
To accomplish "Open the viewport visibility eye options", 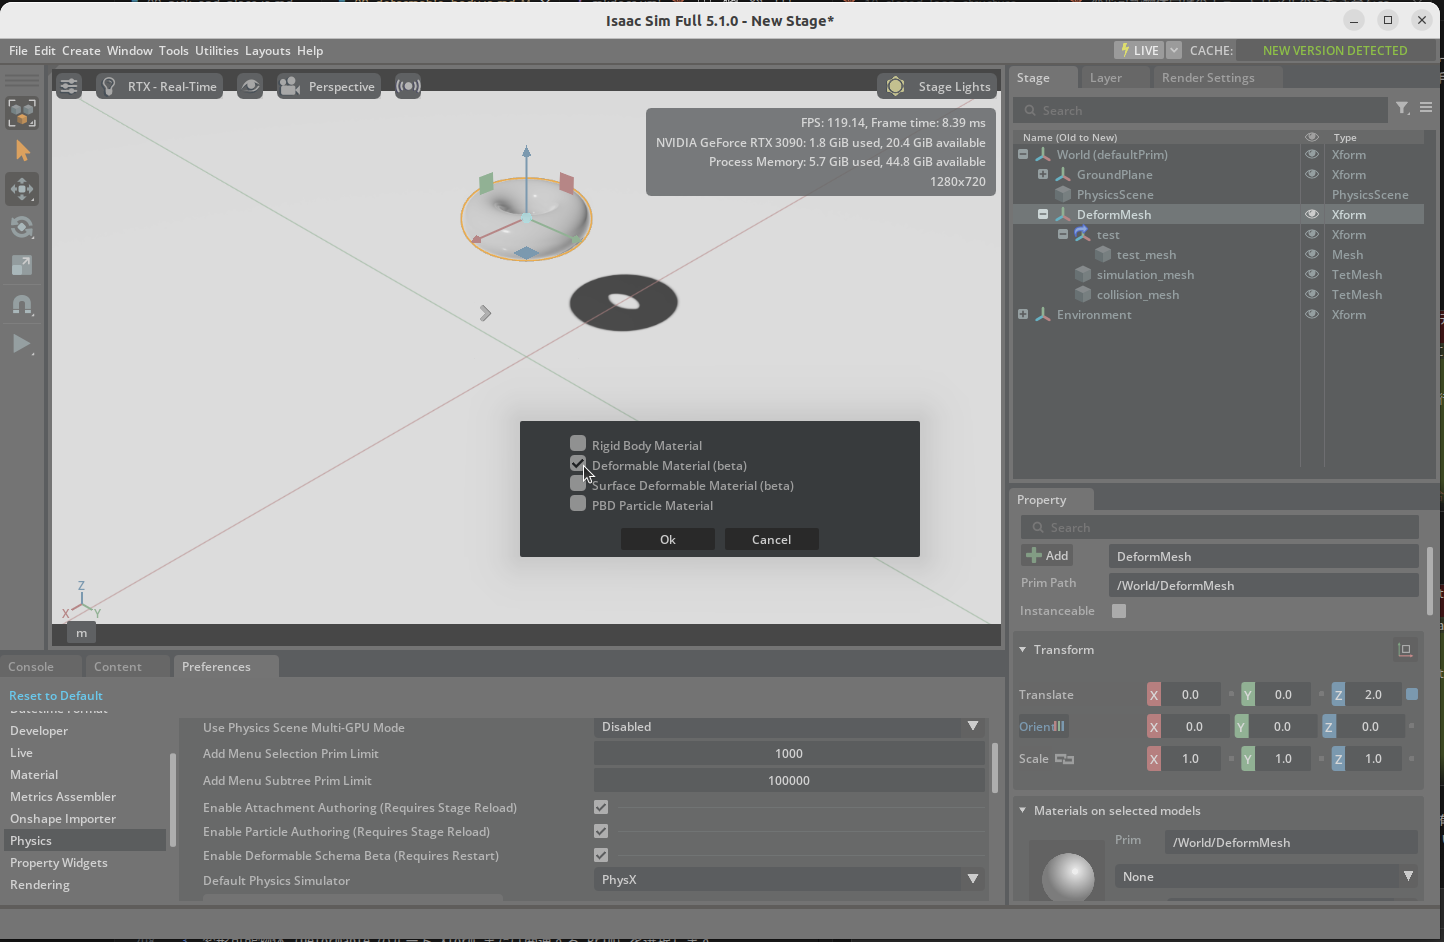I will (x=250, y=86).
